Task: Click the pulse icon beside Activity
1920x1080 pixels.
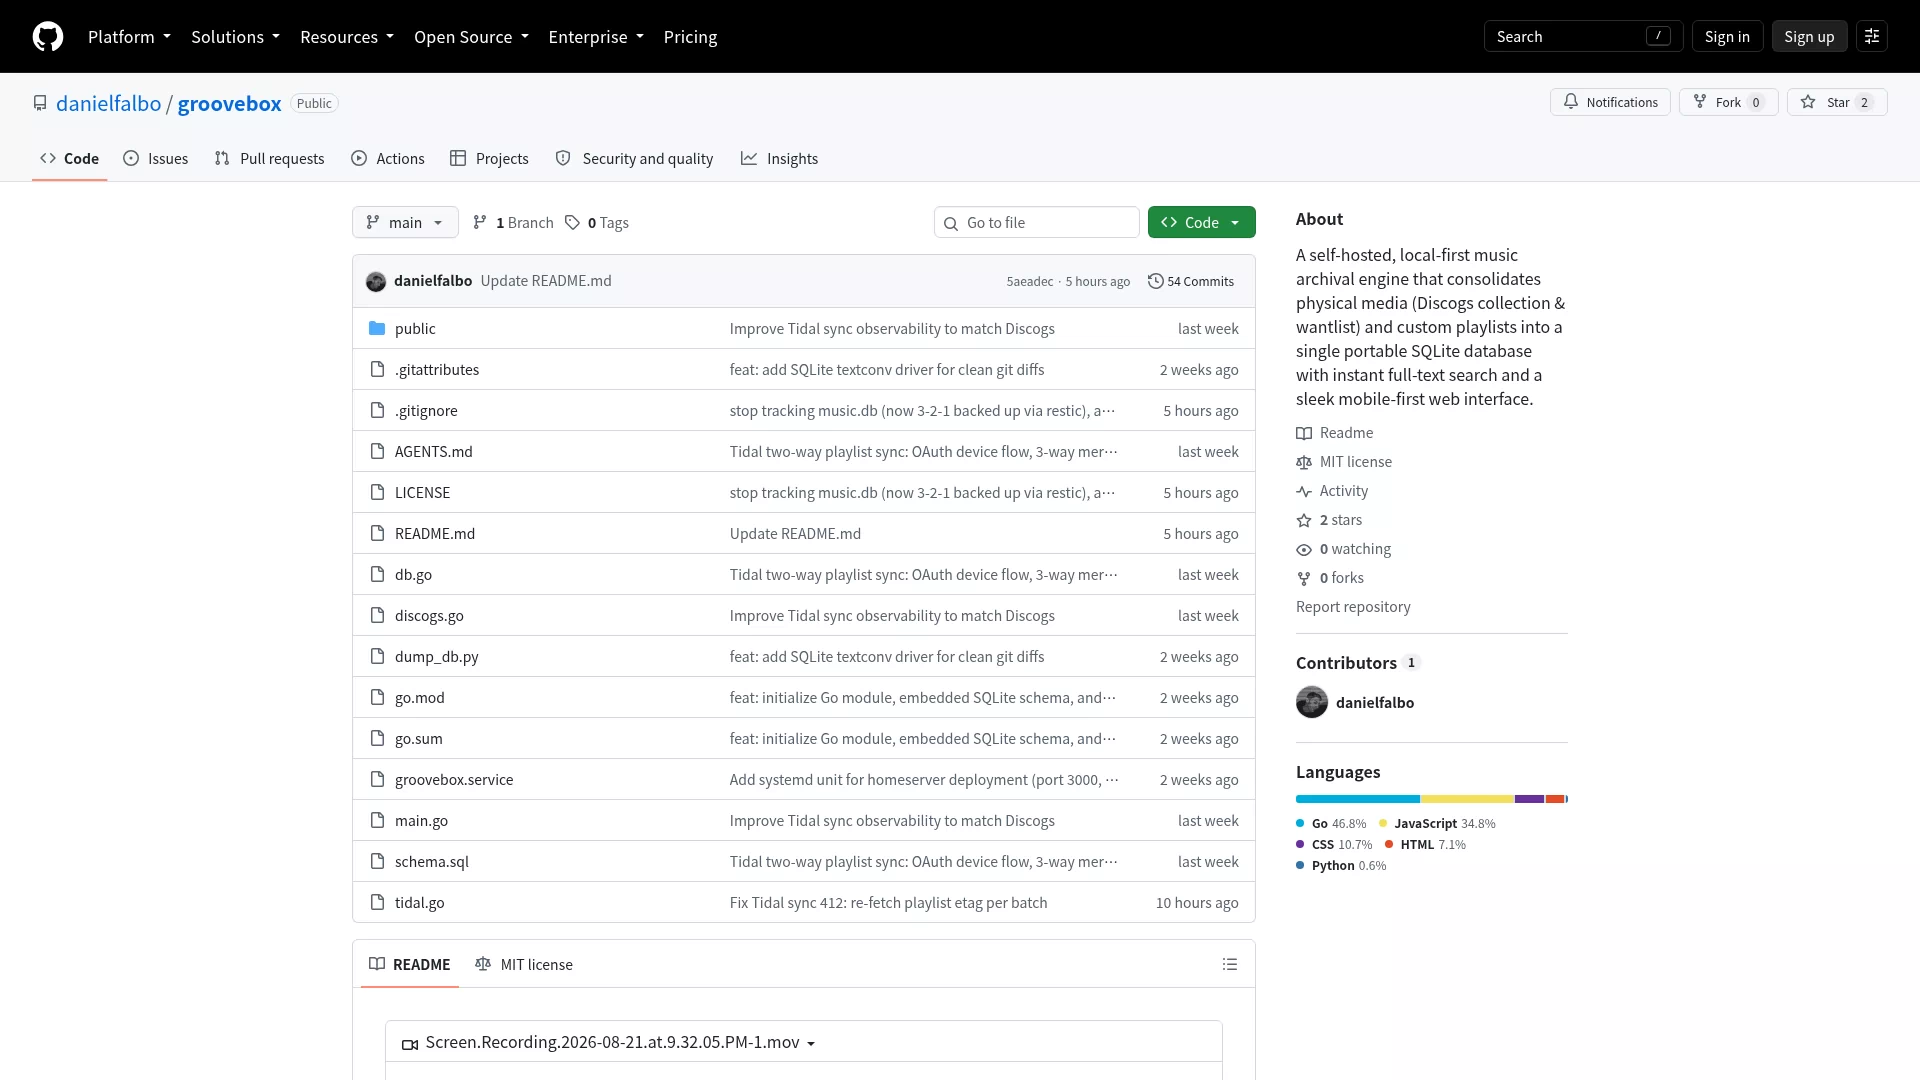Action: point(1304,492)
